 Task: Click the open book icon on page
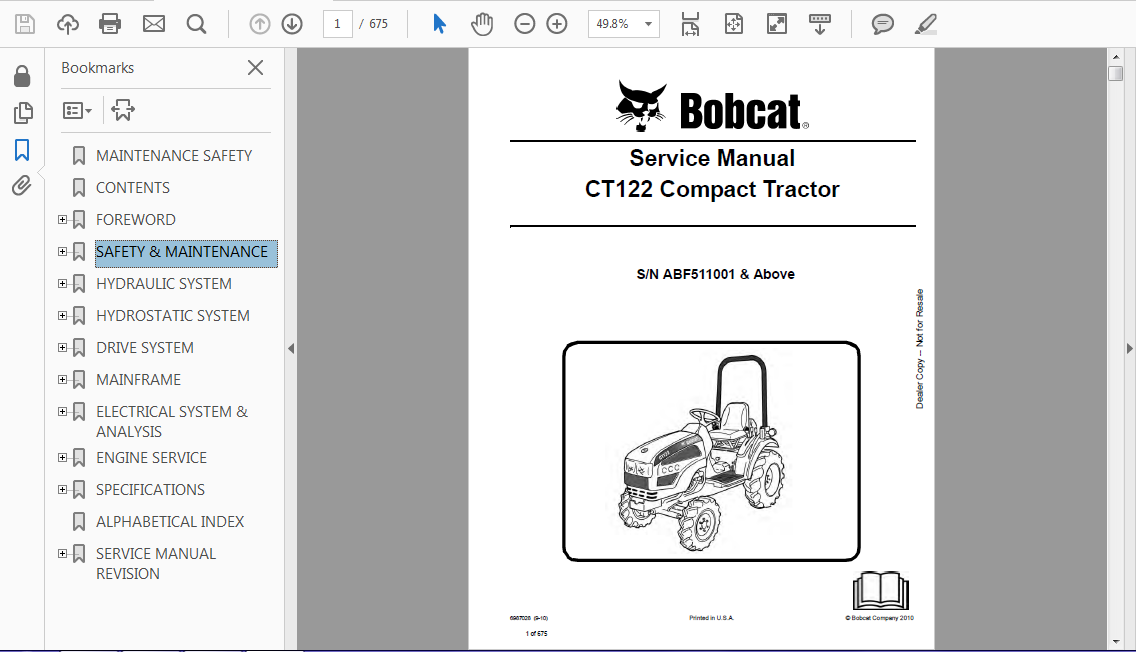880,590
